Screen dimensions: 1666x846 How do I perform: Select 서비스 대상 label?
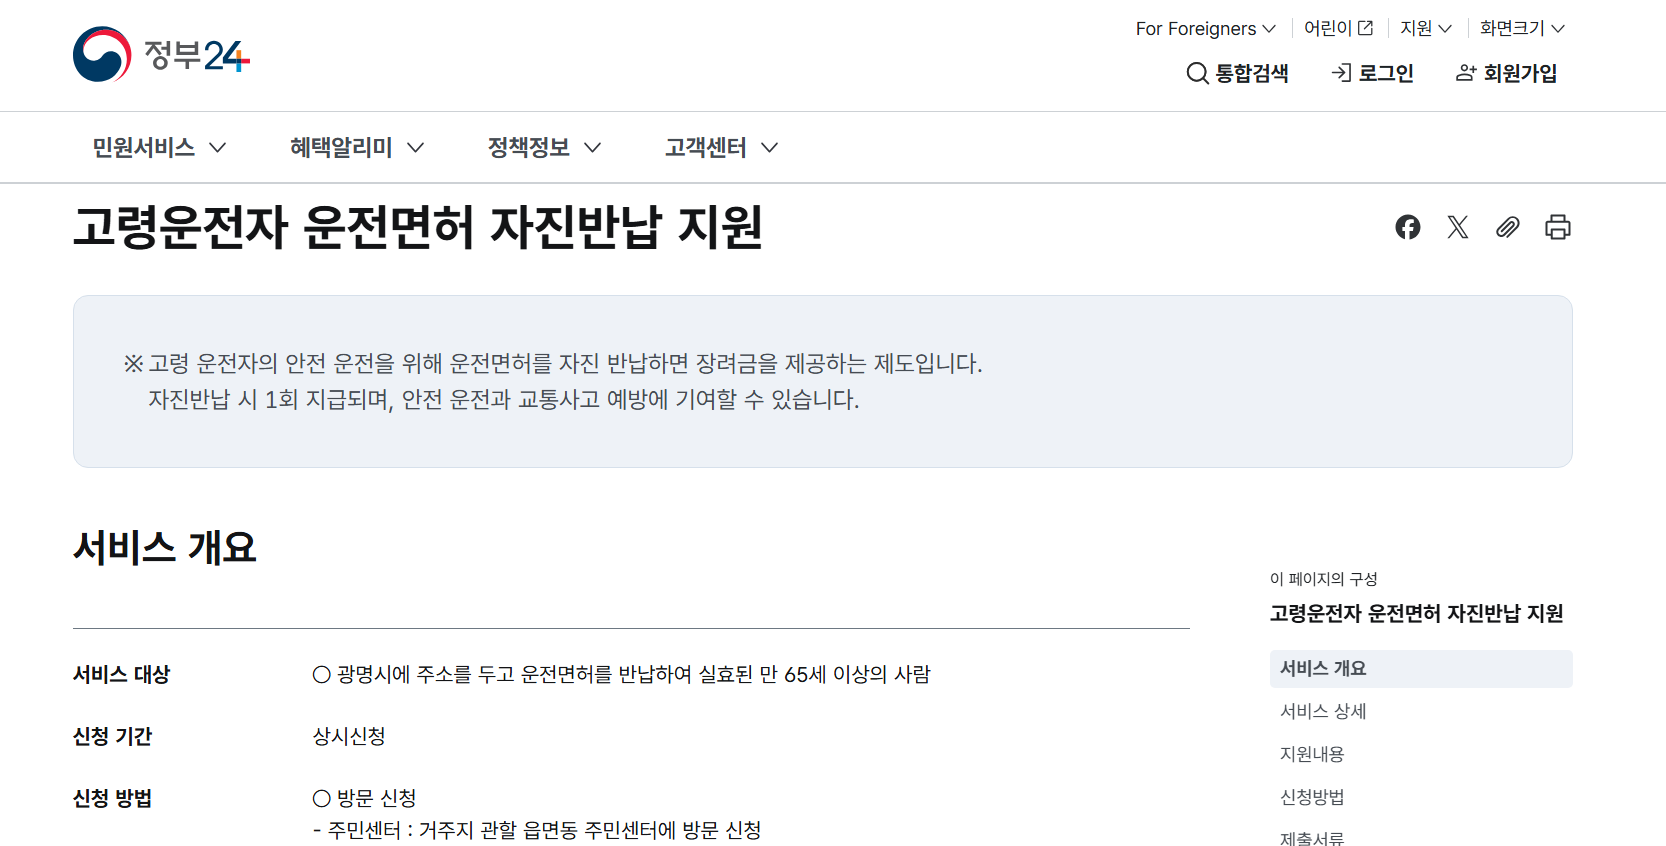[x=121, y=674]
